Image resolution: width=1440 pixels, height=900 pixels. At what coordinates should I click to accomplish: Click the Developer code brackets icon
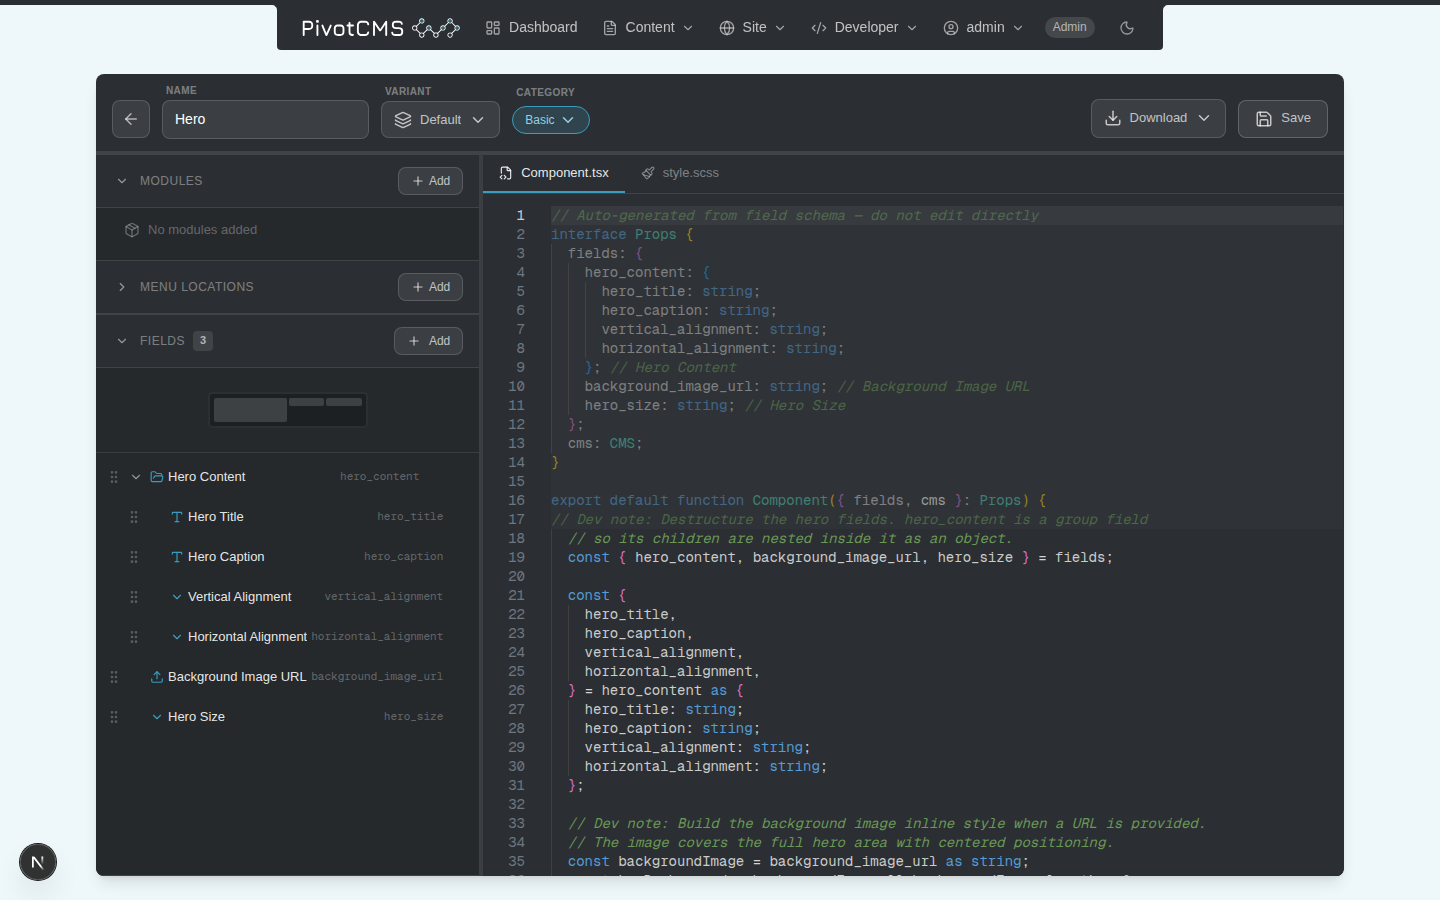(x=819, y=28)
